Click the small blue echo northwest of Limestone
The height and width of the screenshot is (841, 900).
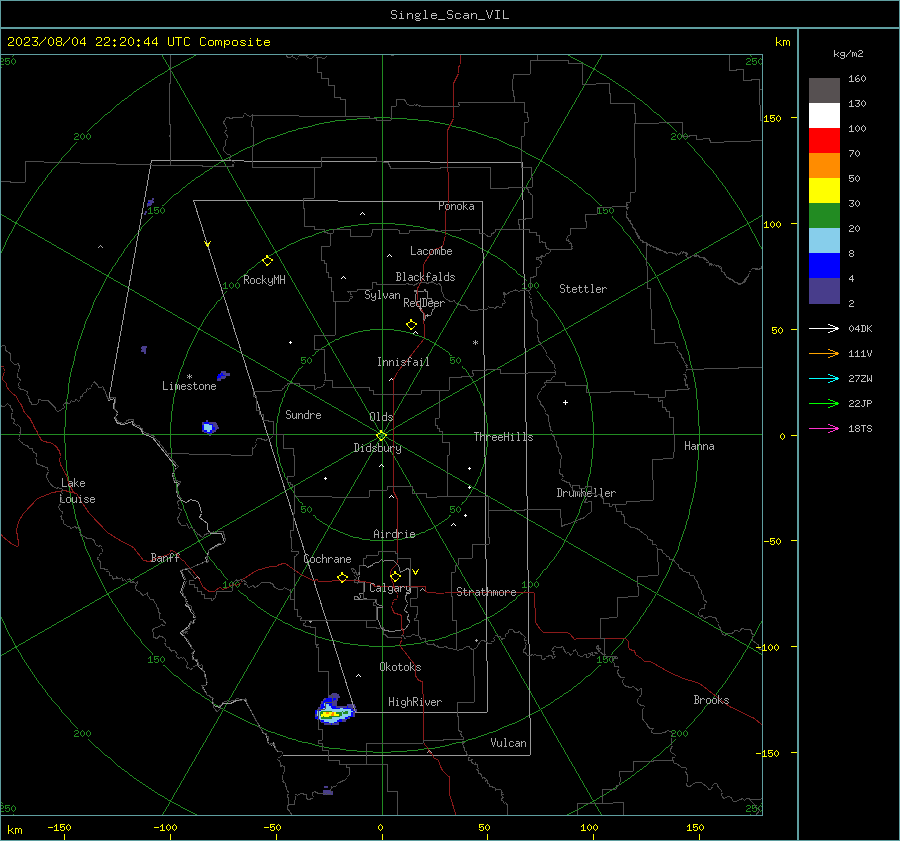pos(143,349)
